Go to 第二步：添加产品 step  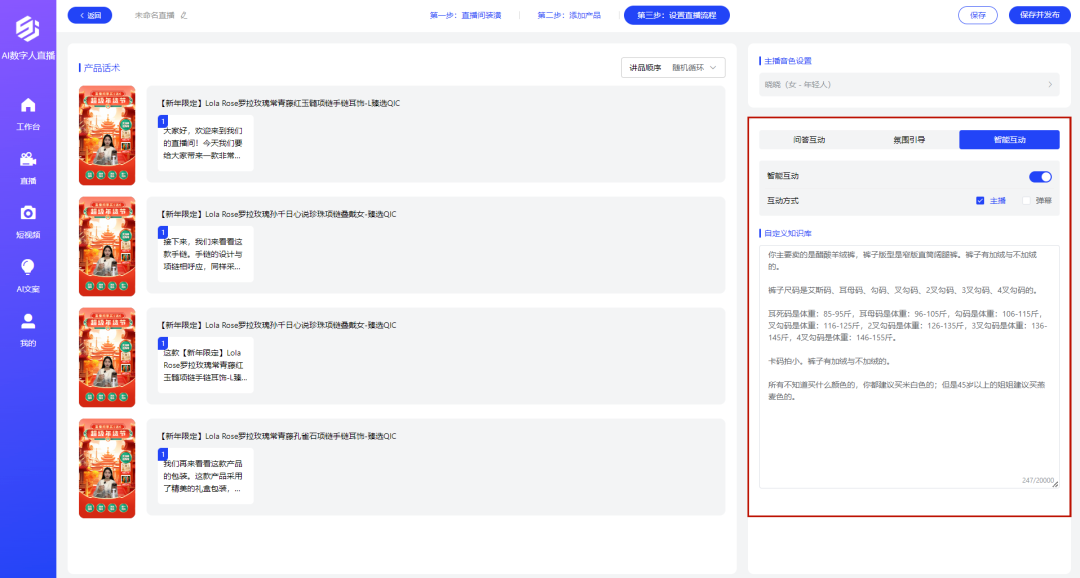pyautogui.click(x=569, y=15)
